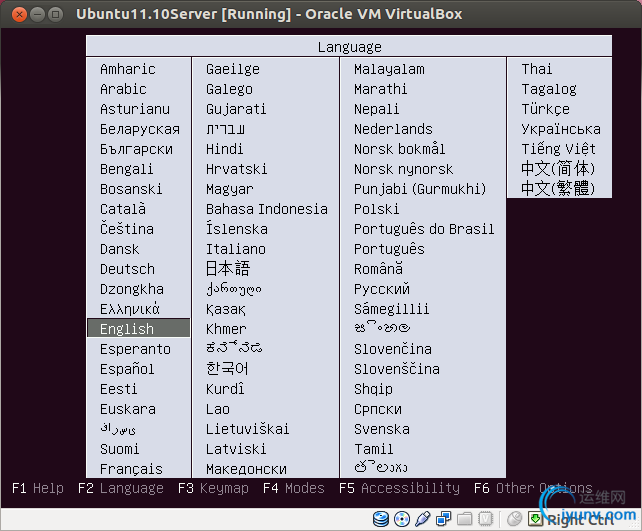The image size is (642, 531).
Task: Minimize the VirtualBox window
Action: [37, 14]
